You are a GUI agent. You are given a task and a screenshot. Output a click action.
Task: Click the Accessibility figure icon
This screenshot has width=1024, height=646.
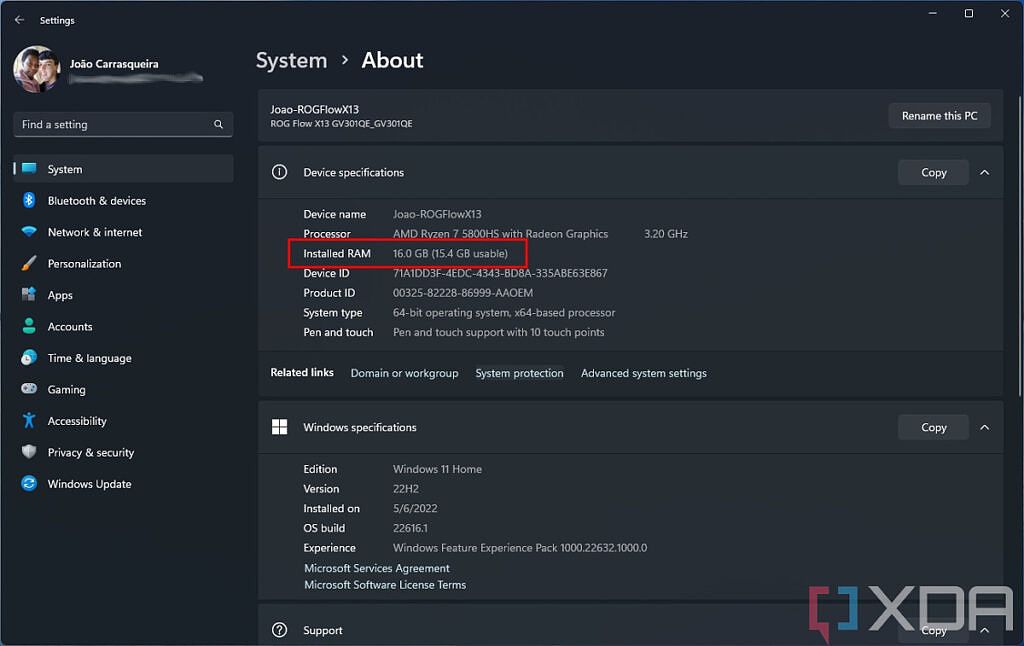coord(30,421)
